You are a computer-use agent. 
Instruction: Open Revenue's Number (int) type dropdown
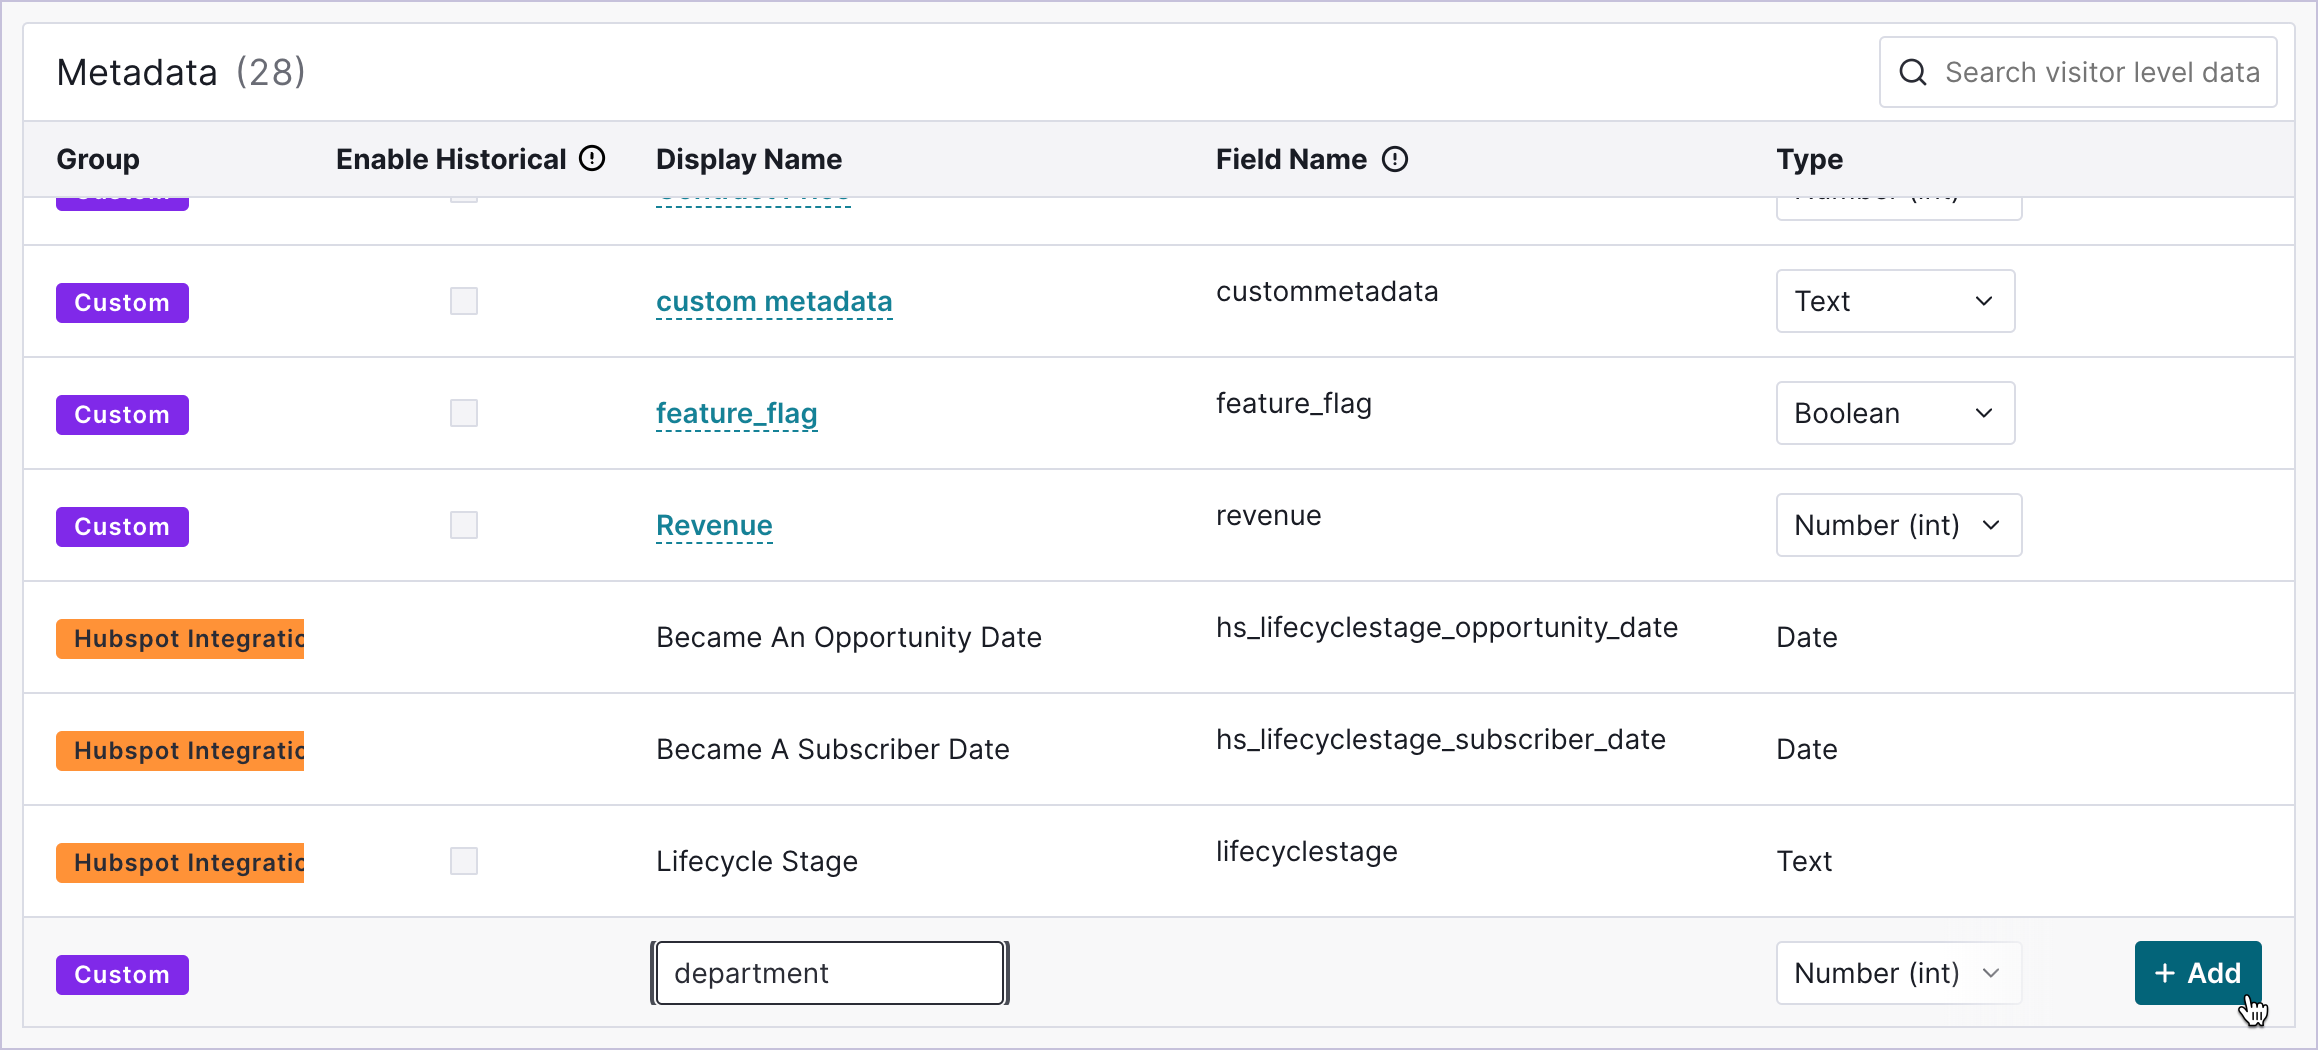point(1897,525)
